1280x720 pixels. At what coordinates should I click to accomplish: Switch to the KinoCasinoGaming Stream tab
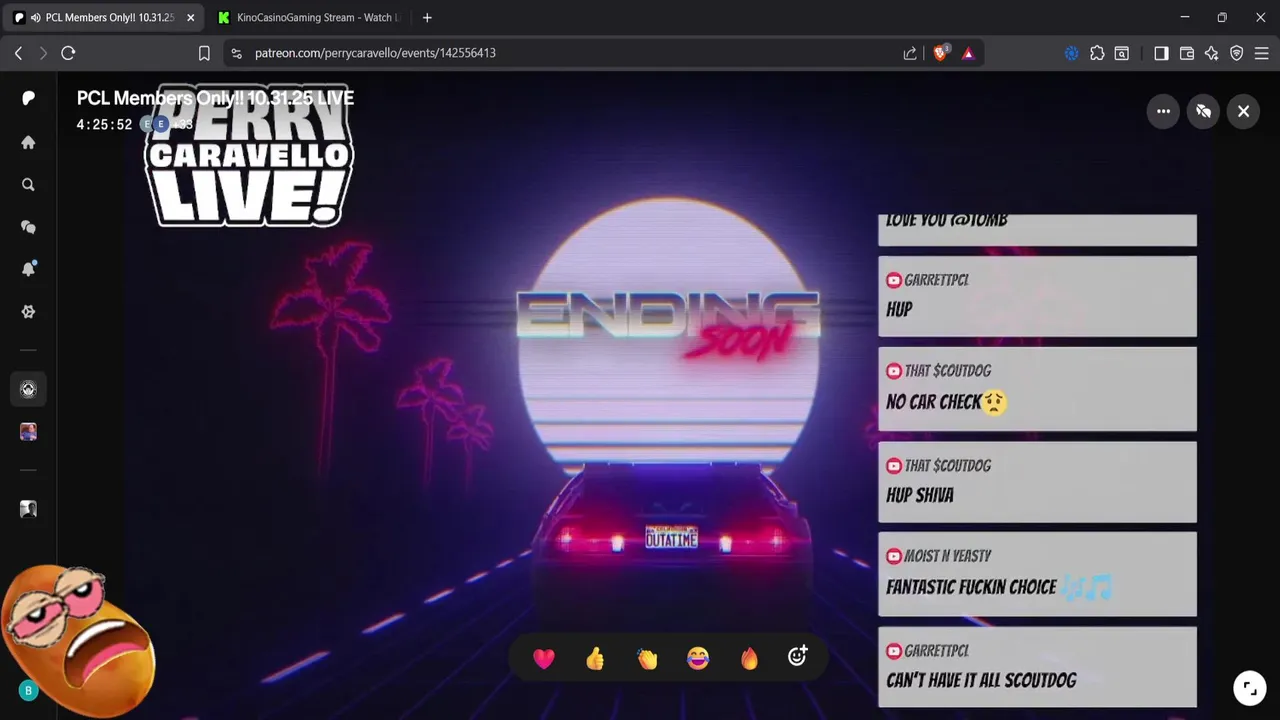pyautogui.click(x=308, y=17)
